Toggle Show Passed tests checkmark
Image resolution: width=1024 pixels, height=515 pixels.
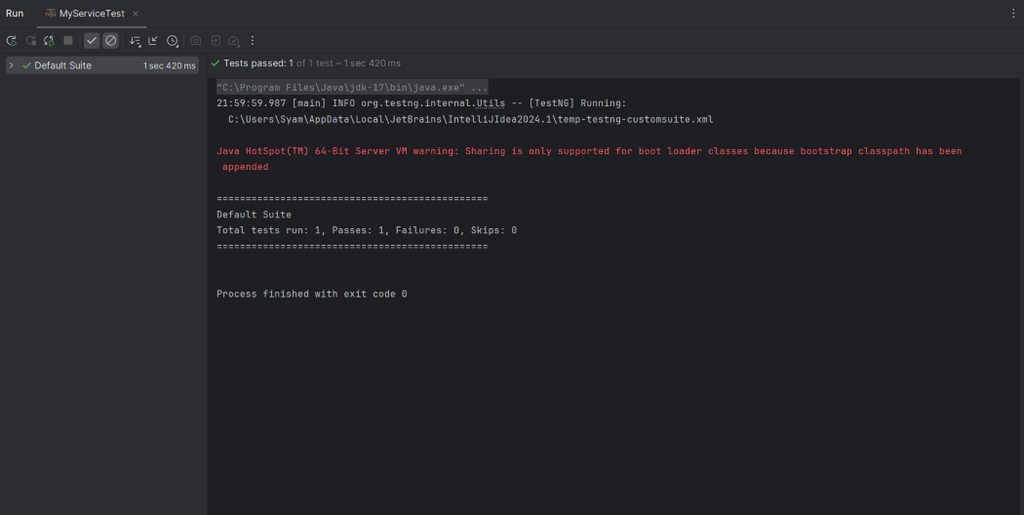(x=92, y=41)
